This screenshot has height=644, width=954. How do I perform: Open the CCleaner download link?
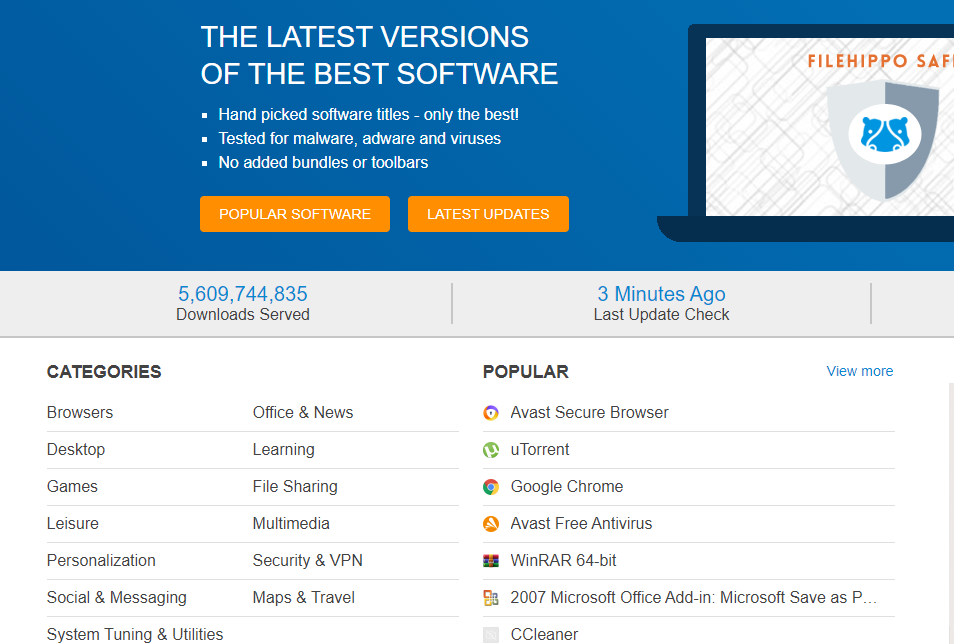544,634
